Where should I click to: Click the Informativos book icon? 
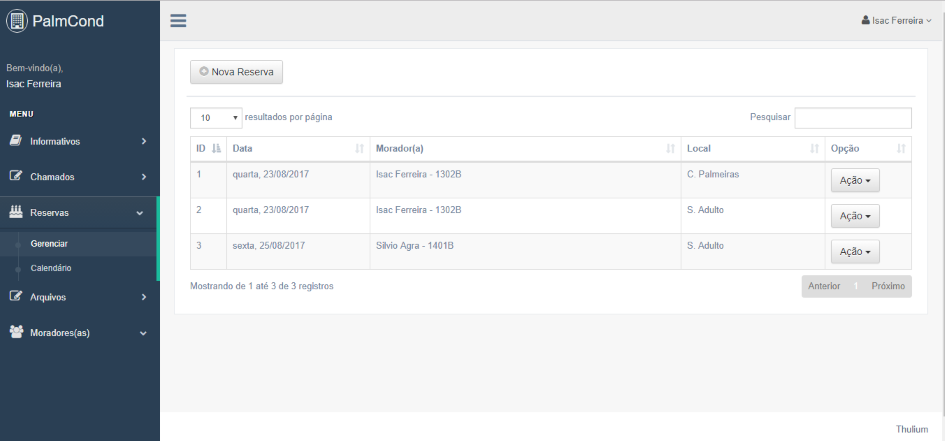[16, 141]
